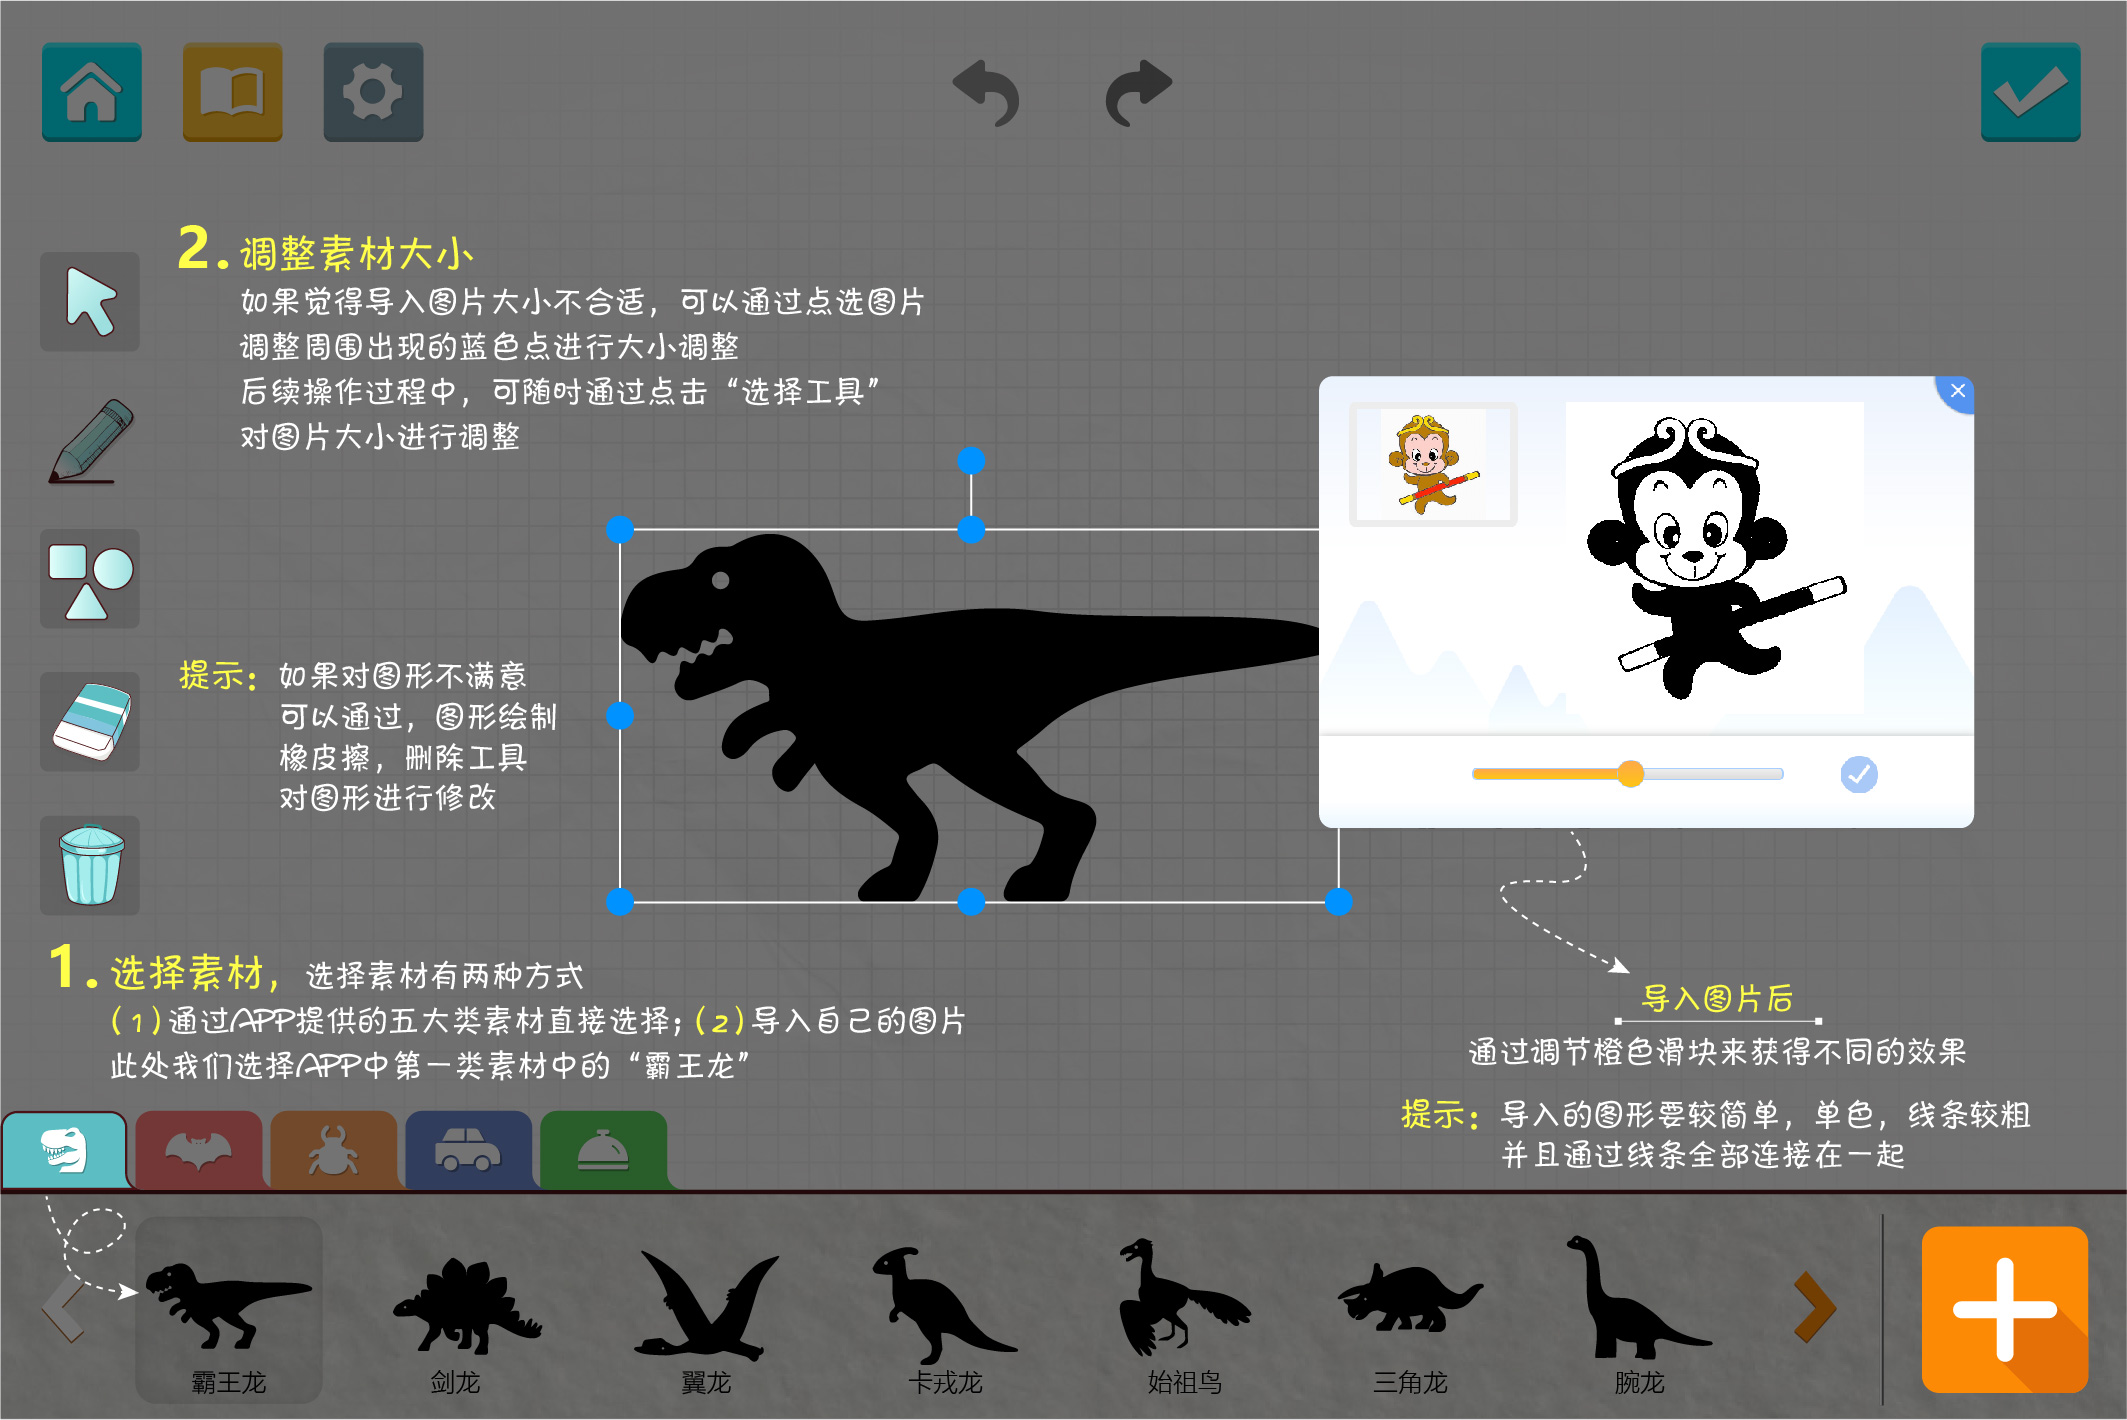The width and height of the screenshot is (2127, 1420).
Task: Click the trash can delete tool
Action: pos(90,865)
